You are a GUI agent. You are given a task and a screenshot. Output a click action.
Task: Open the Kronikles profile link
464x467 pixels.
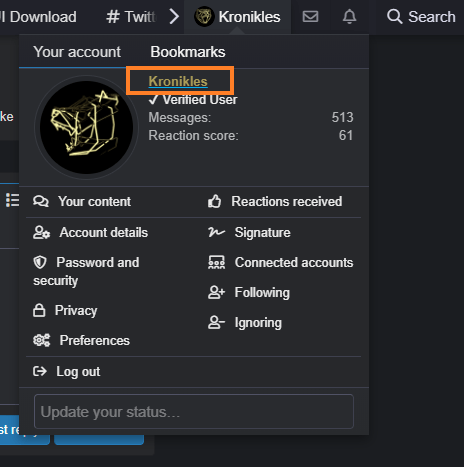tap(178, 81)
